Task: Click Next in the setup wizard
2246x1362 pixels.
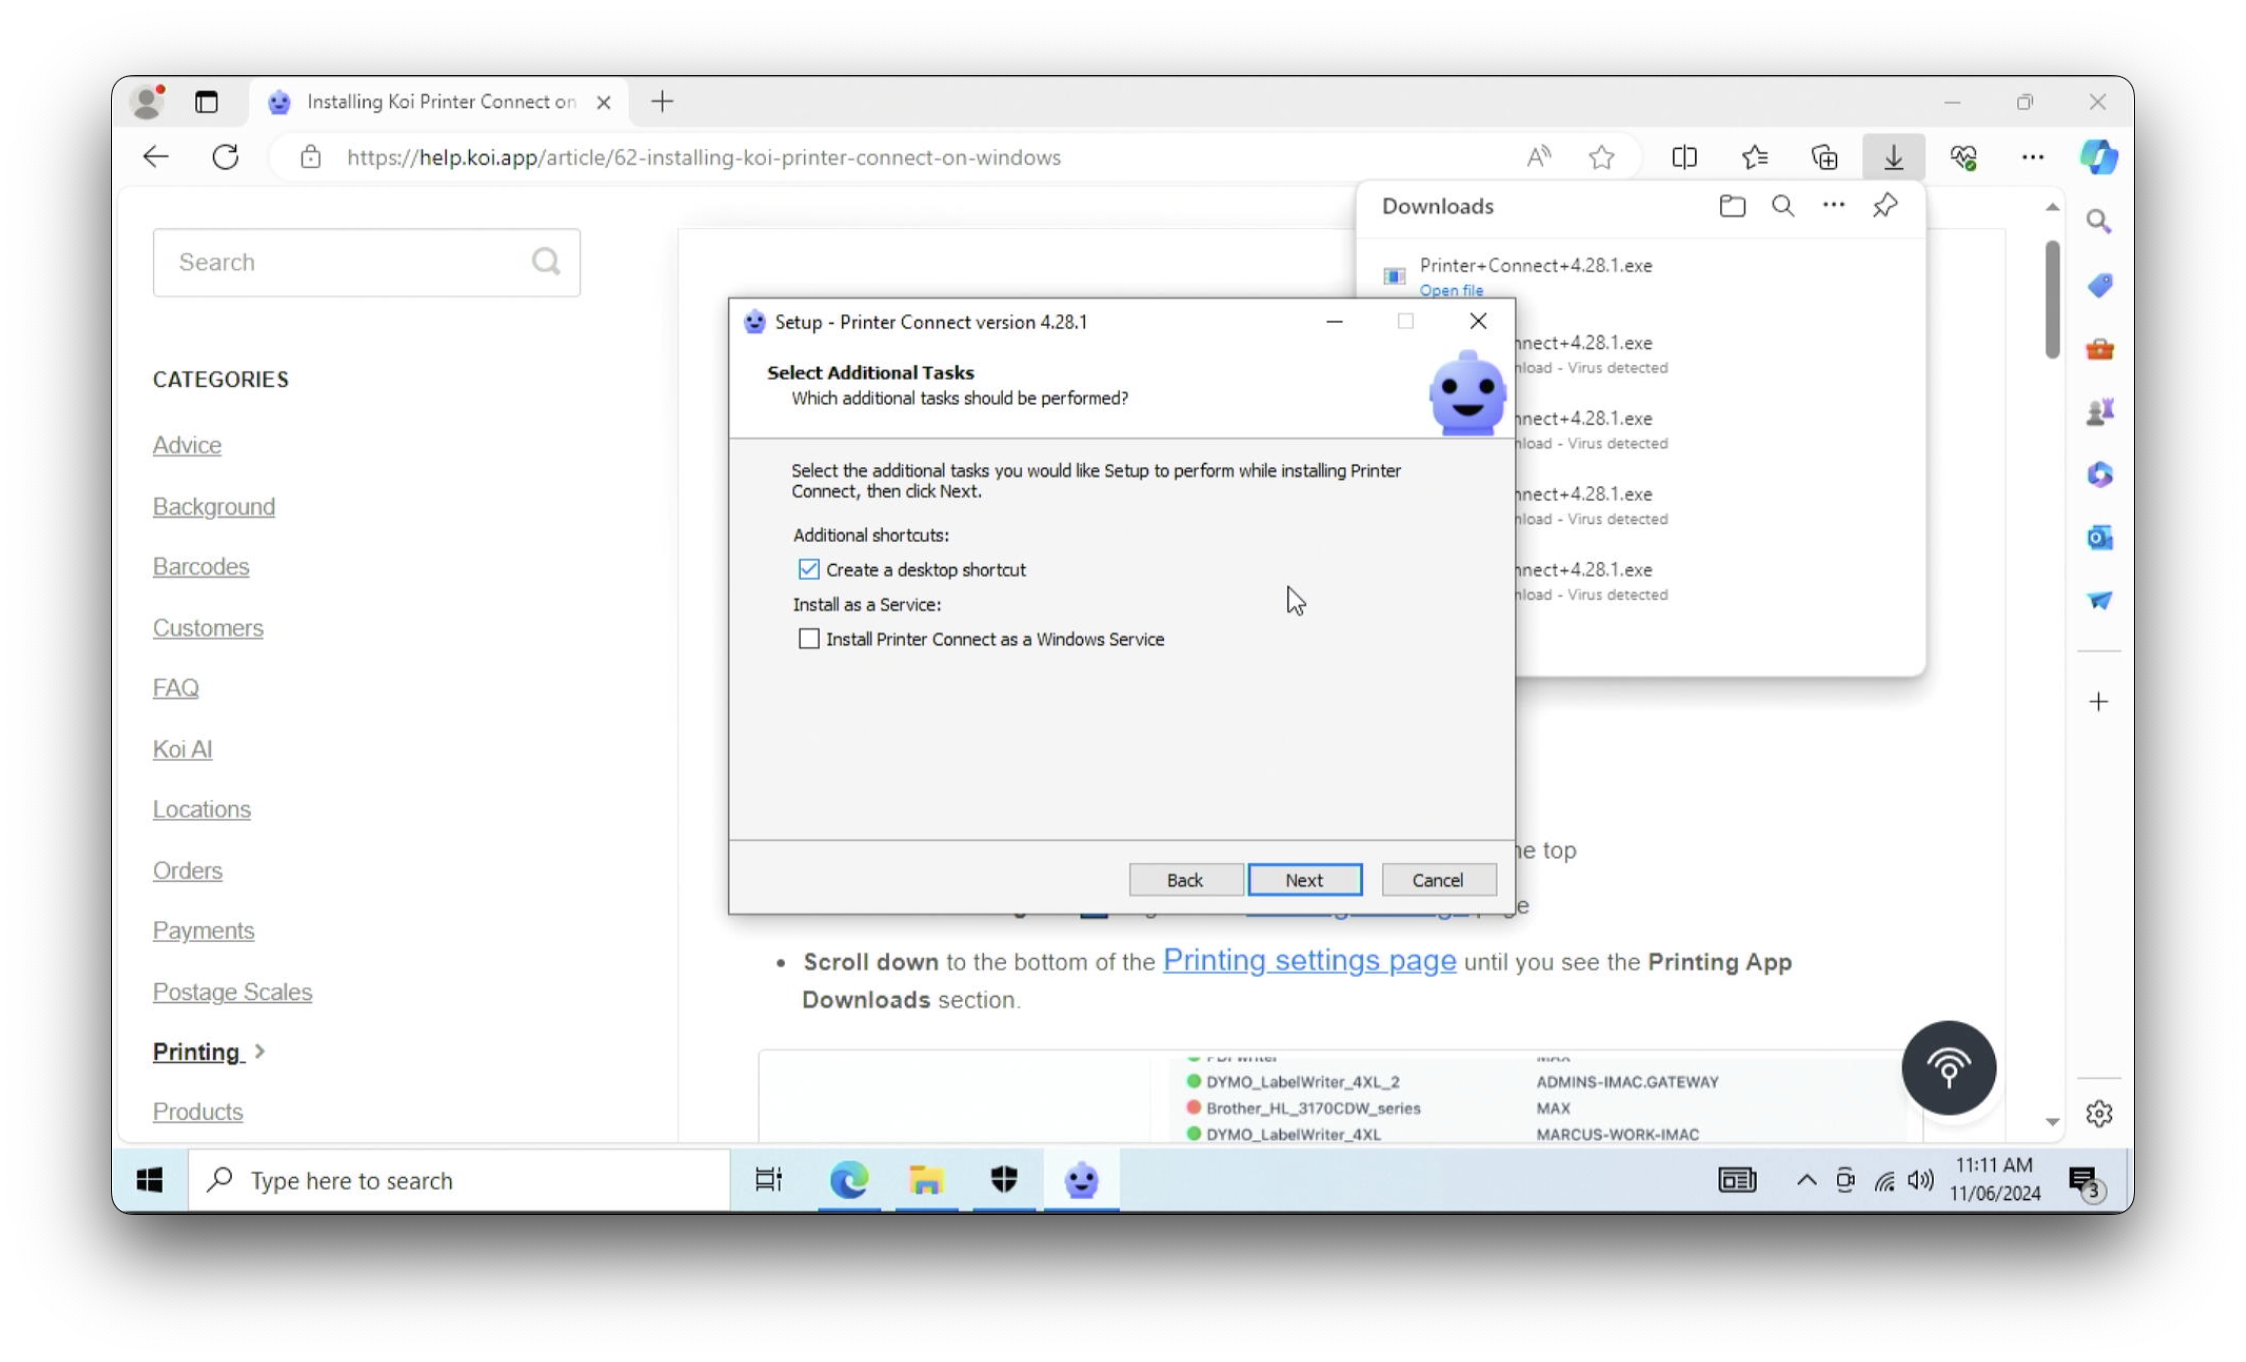Action: (1304, 880)
